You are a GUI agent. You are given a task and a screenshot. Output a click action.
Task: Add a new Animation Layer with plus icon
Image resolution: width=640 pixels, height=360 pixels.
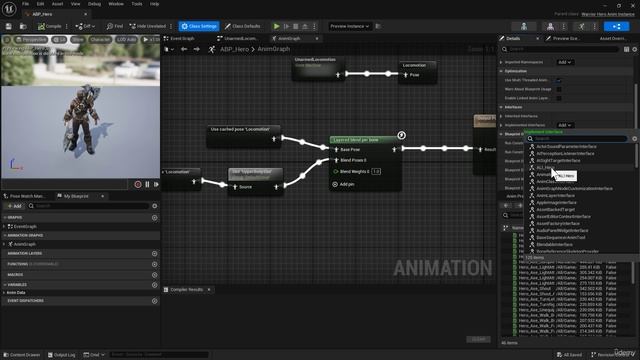click(155, 253)
